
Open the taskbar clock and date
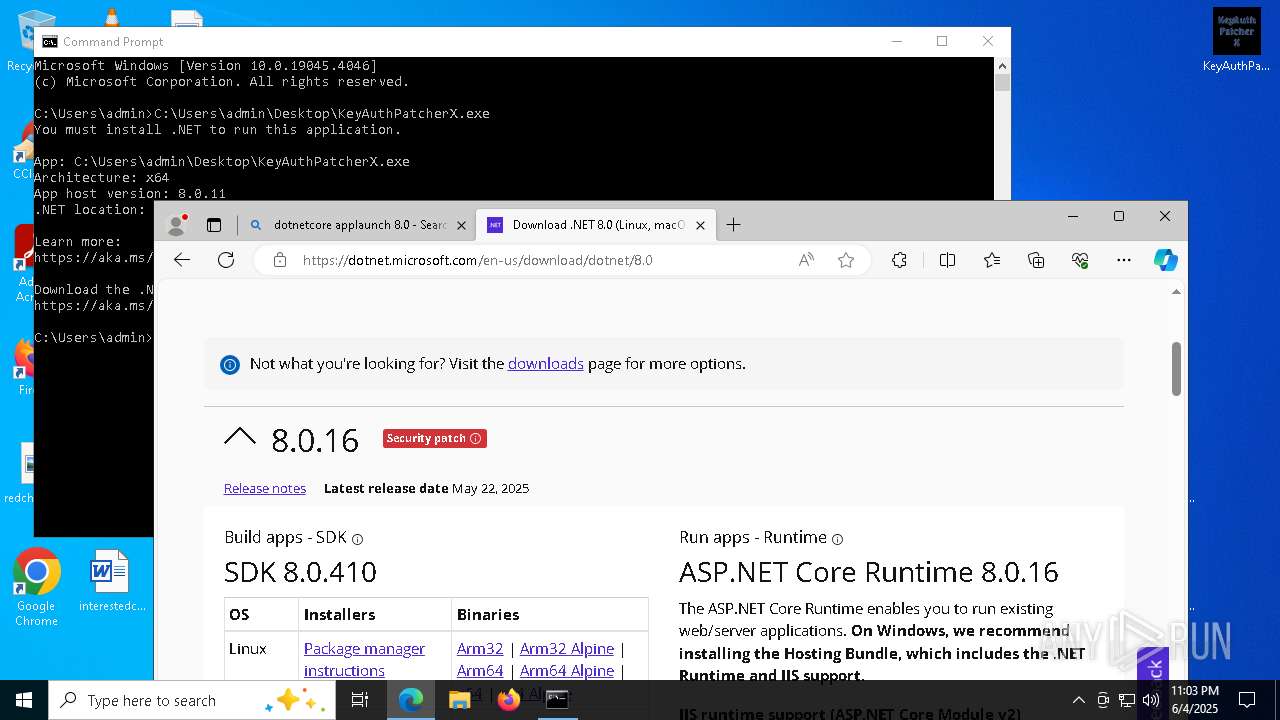point(1195,700)
